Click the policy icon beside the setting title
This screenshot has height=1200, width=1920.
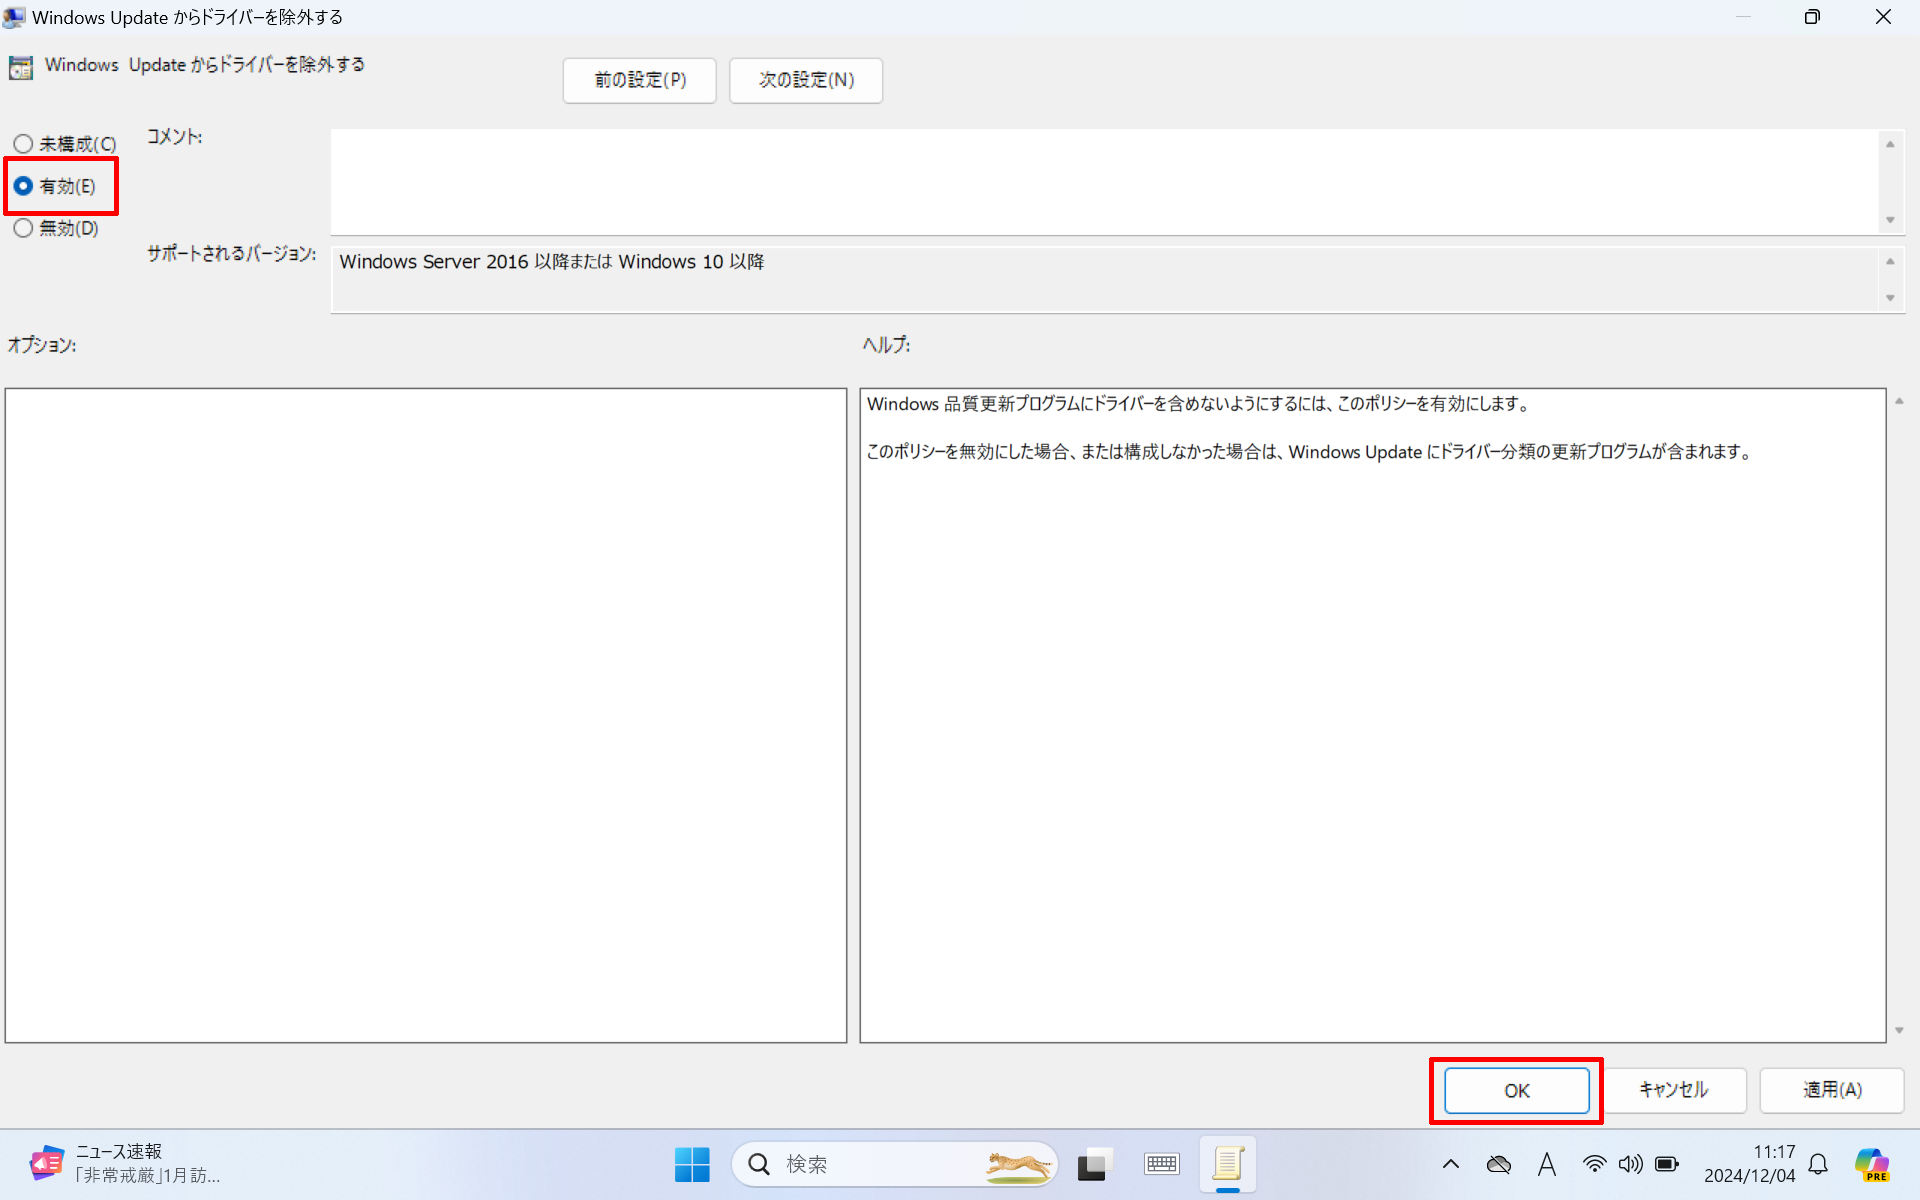coord(21,68)
